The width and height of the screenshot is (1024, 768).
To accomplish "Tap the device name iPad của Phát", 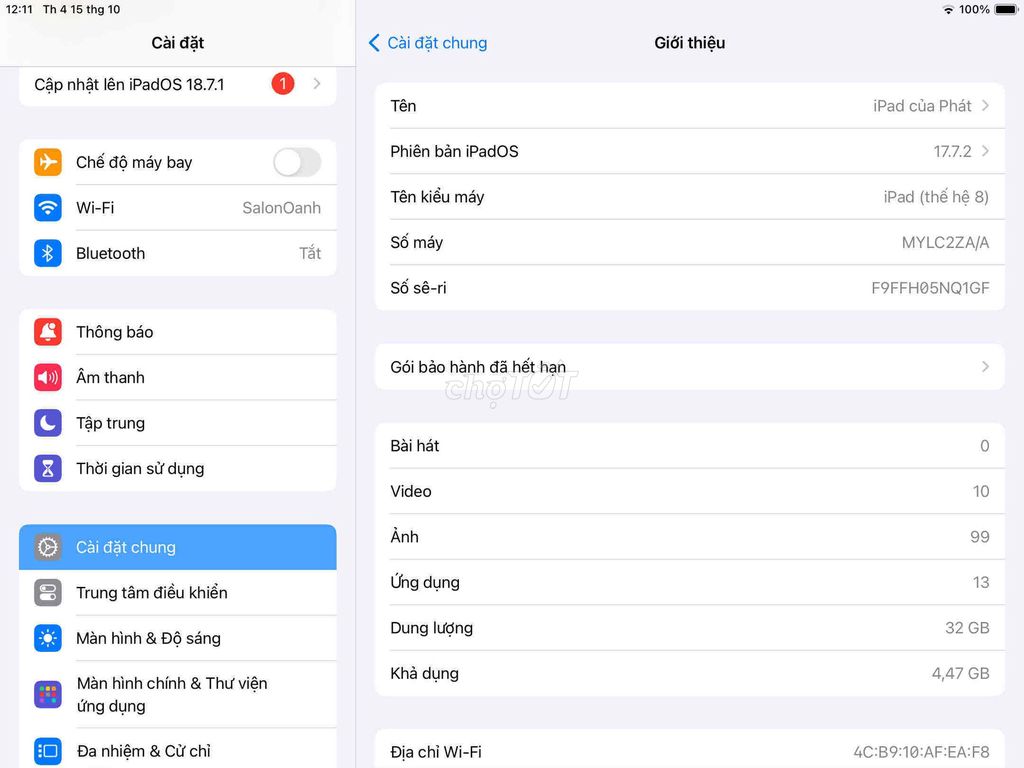I will click(x=922, y=106).
